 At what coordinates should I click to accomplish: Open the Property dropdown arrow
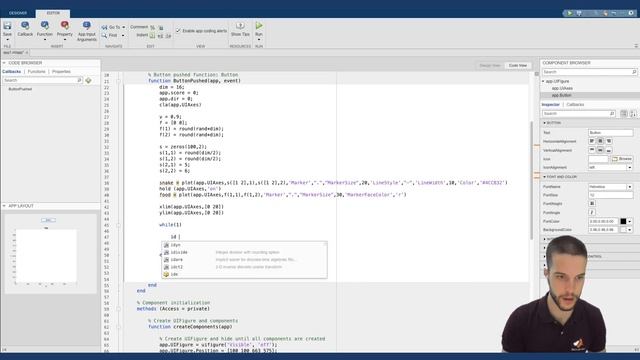(x=64, y=40)
